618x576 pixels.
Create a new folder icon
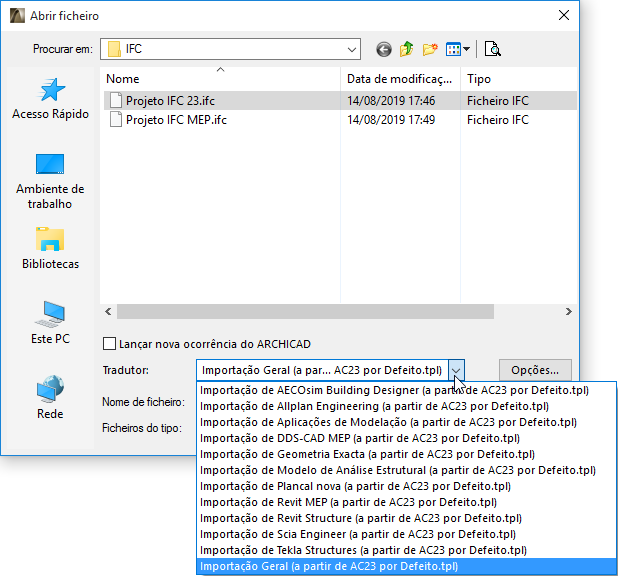click(430, 49)
